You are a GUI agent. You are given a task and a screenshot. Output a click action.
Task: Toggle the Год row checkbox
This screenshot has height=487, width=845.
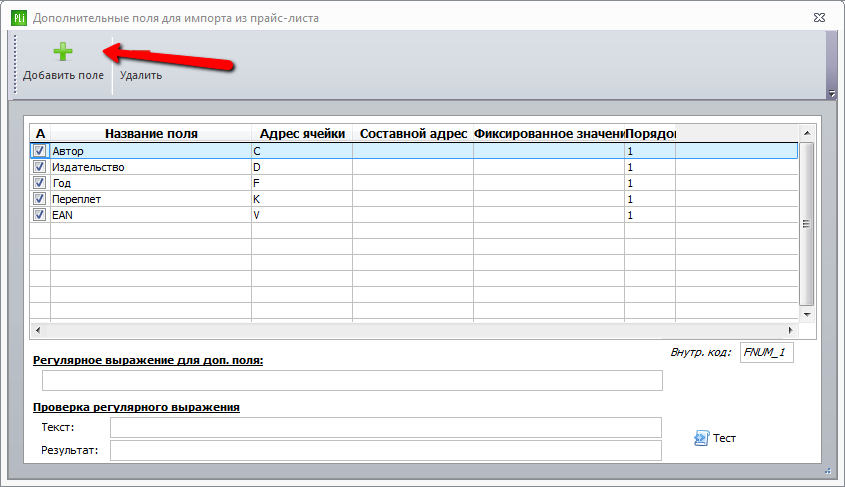click(39, 183)
